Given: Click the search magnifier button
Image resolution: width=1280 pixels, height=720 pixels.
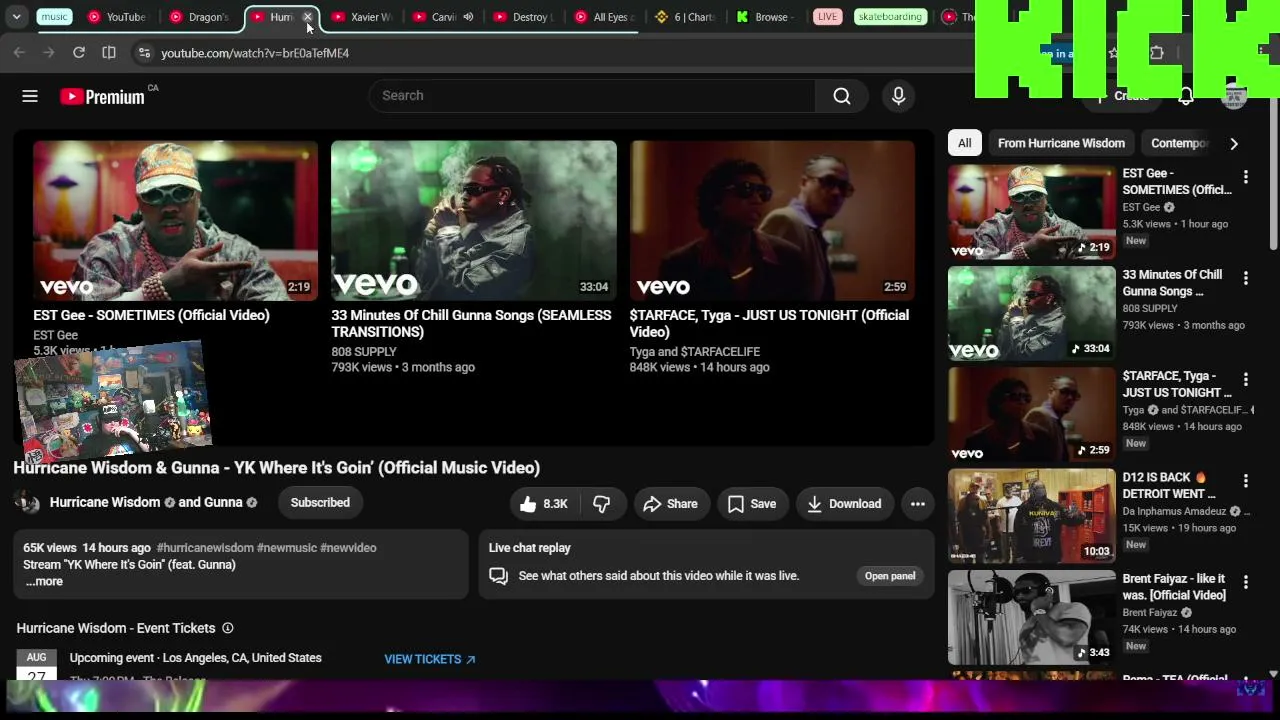Looking at the screenshot, I should pos(842,96).
